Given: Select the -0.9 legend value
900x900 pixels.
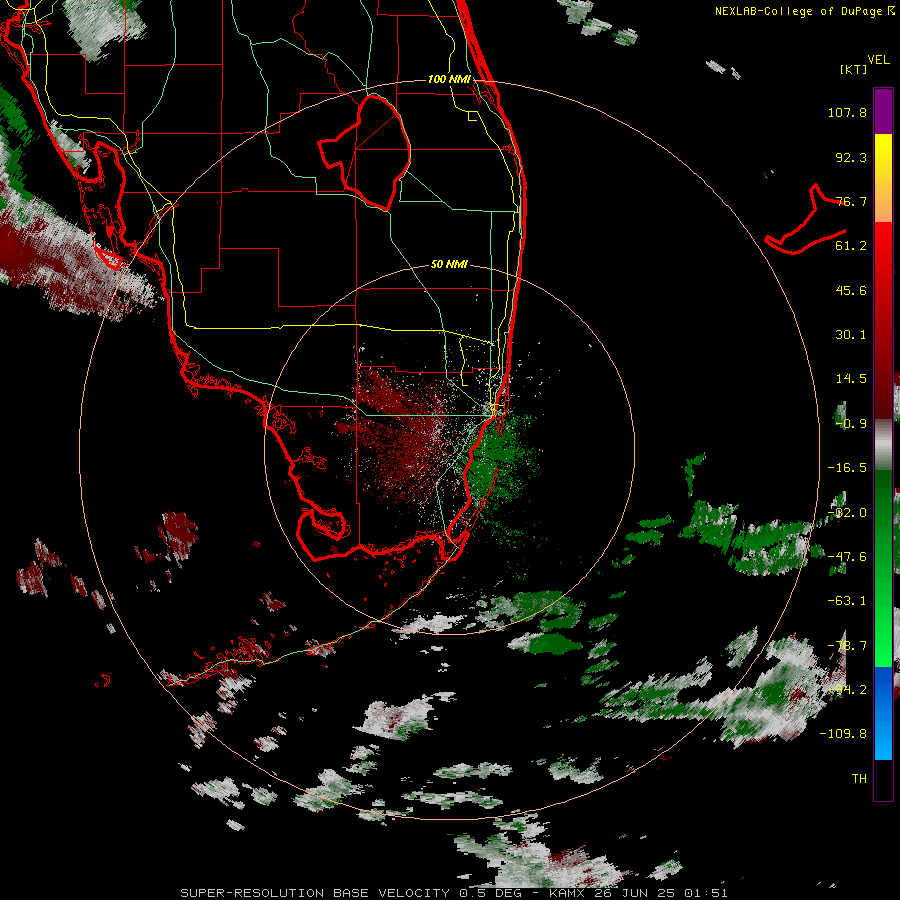Looking at the screenshot, I should click(851, 424).
